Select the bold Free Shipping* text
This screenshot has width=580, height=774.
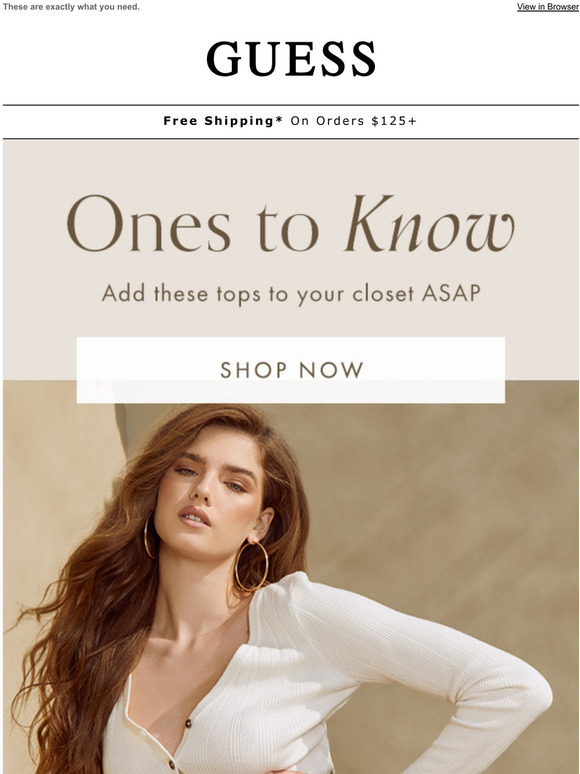click(x=223, y=120)
